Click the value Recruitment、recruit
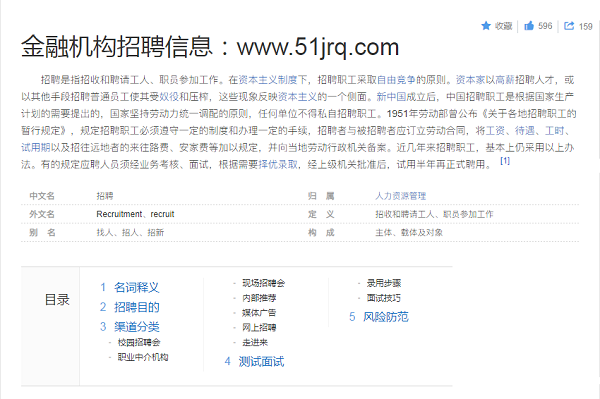The height and width of the screenshot is (399, 600). tap(135, 214)
